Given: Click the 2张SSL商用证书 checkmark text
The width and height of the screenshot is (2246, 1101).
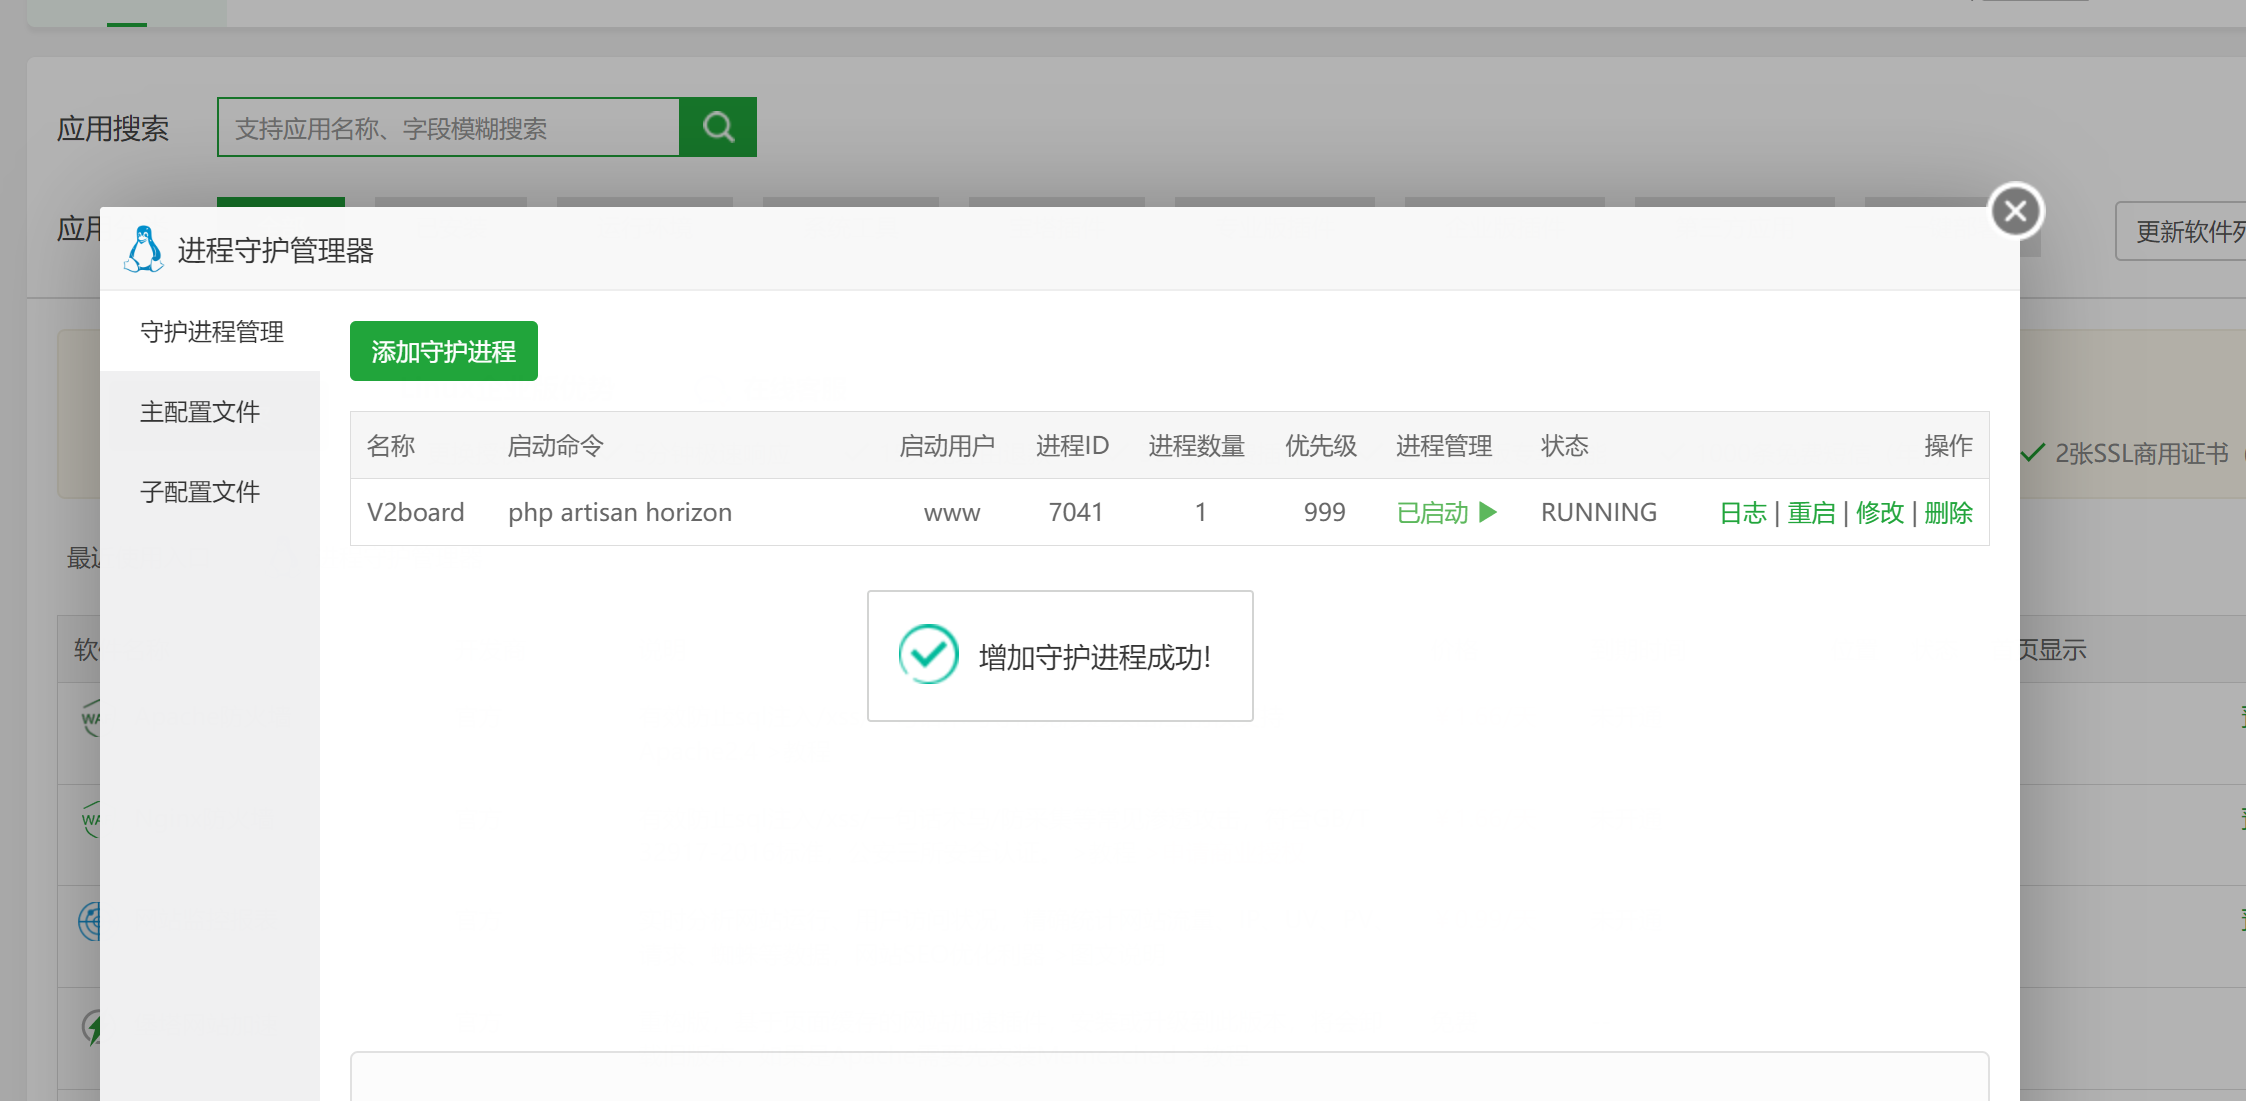Looking at the screenshot, I should coord(2140,454).
